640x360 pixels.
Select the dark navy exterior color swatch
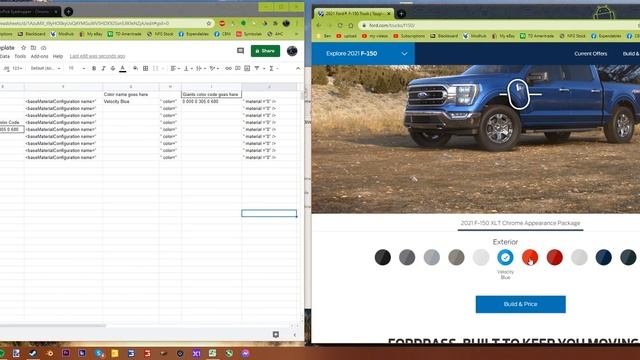603,257
